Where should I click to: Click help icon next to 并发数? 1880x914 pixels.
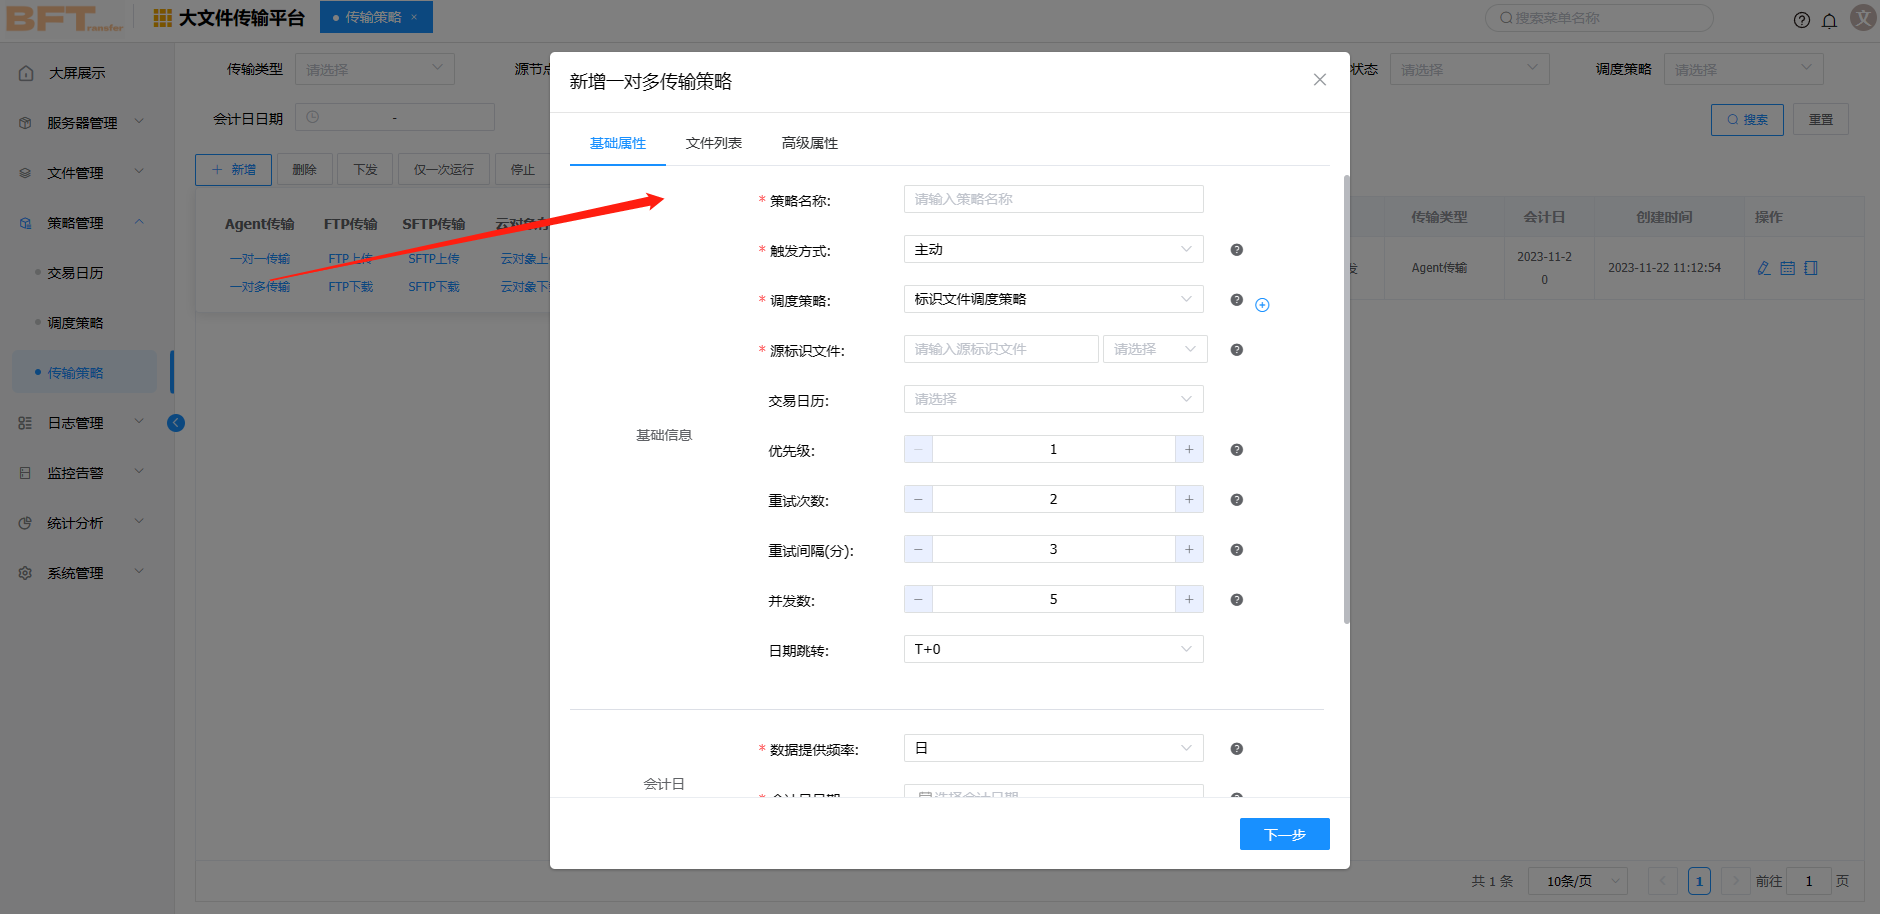click(x=1236, y=600)
